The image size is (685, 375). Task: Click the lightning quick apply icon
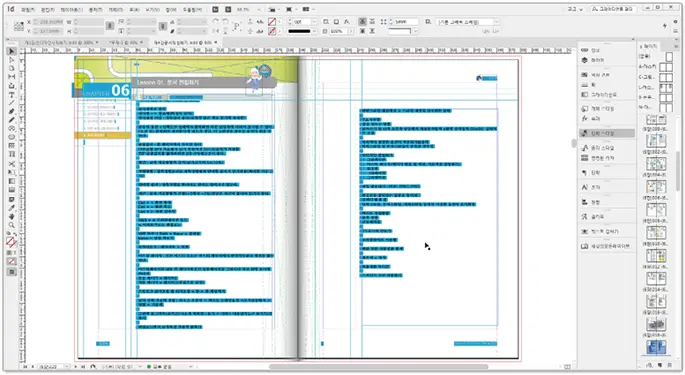coord(665,26)
